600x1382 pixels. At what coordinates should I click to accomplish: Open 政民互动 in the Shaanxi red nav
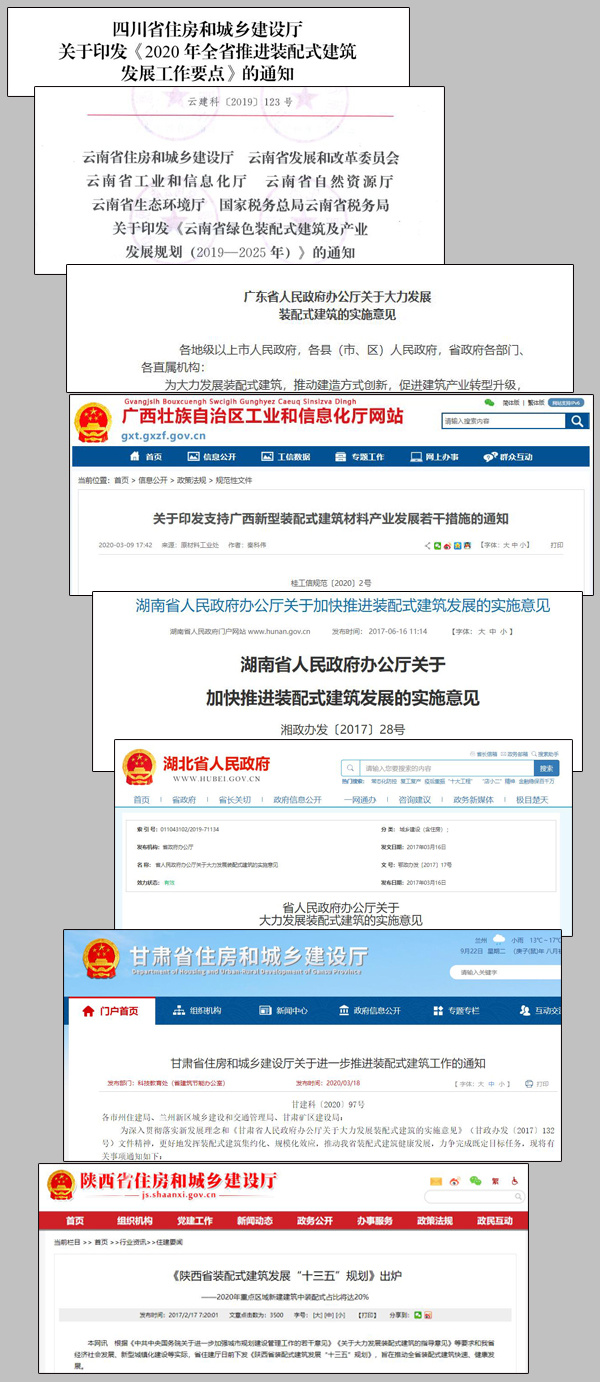[x=494, y=1221]
